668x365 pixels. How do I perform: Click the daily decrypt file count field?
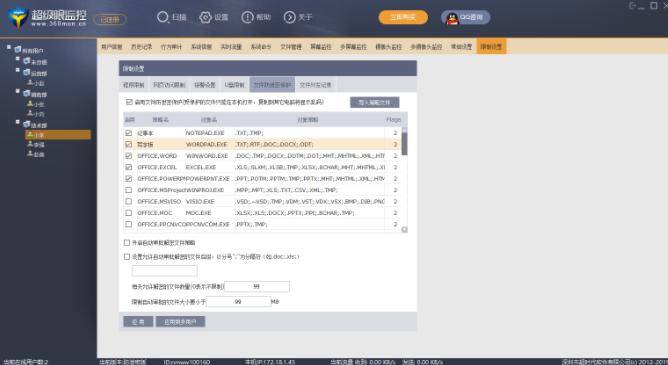click(x=256, y=287)
